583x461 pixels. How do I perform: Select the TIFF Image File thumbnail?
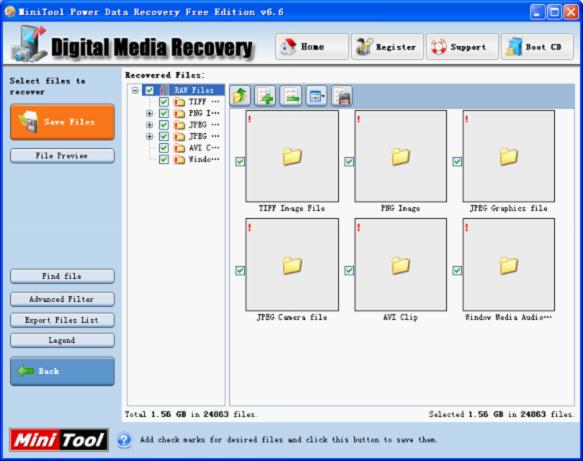292,156
